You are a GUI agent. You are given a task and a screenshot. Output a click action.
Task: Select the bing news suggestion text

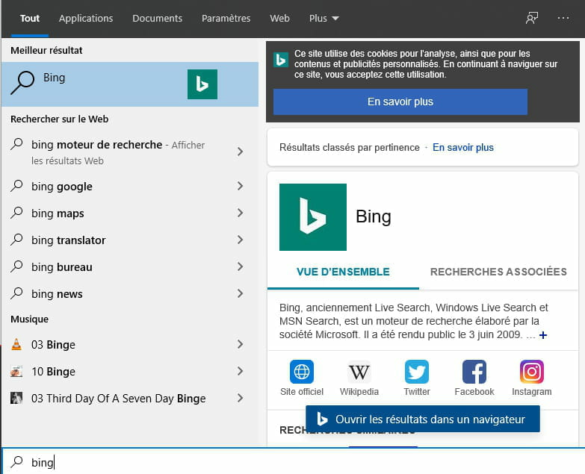[57, 294]
